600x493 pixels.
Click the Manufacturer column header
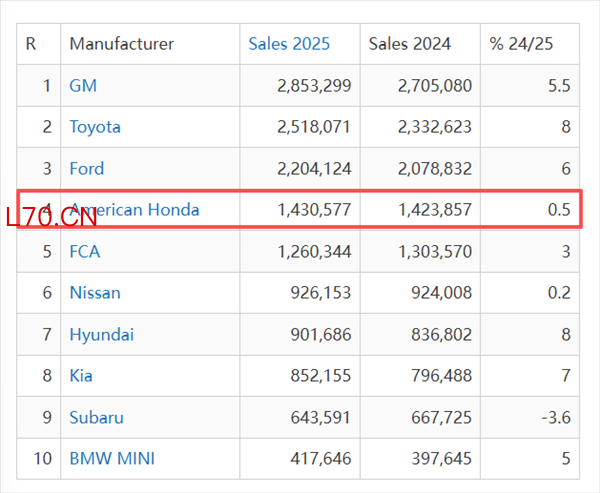121,44
